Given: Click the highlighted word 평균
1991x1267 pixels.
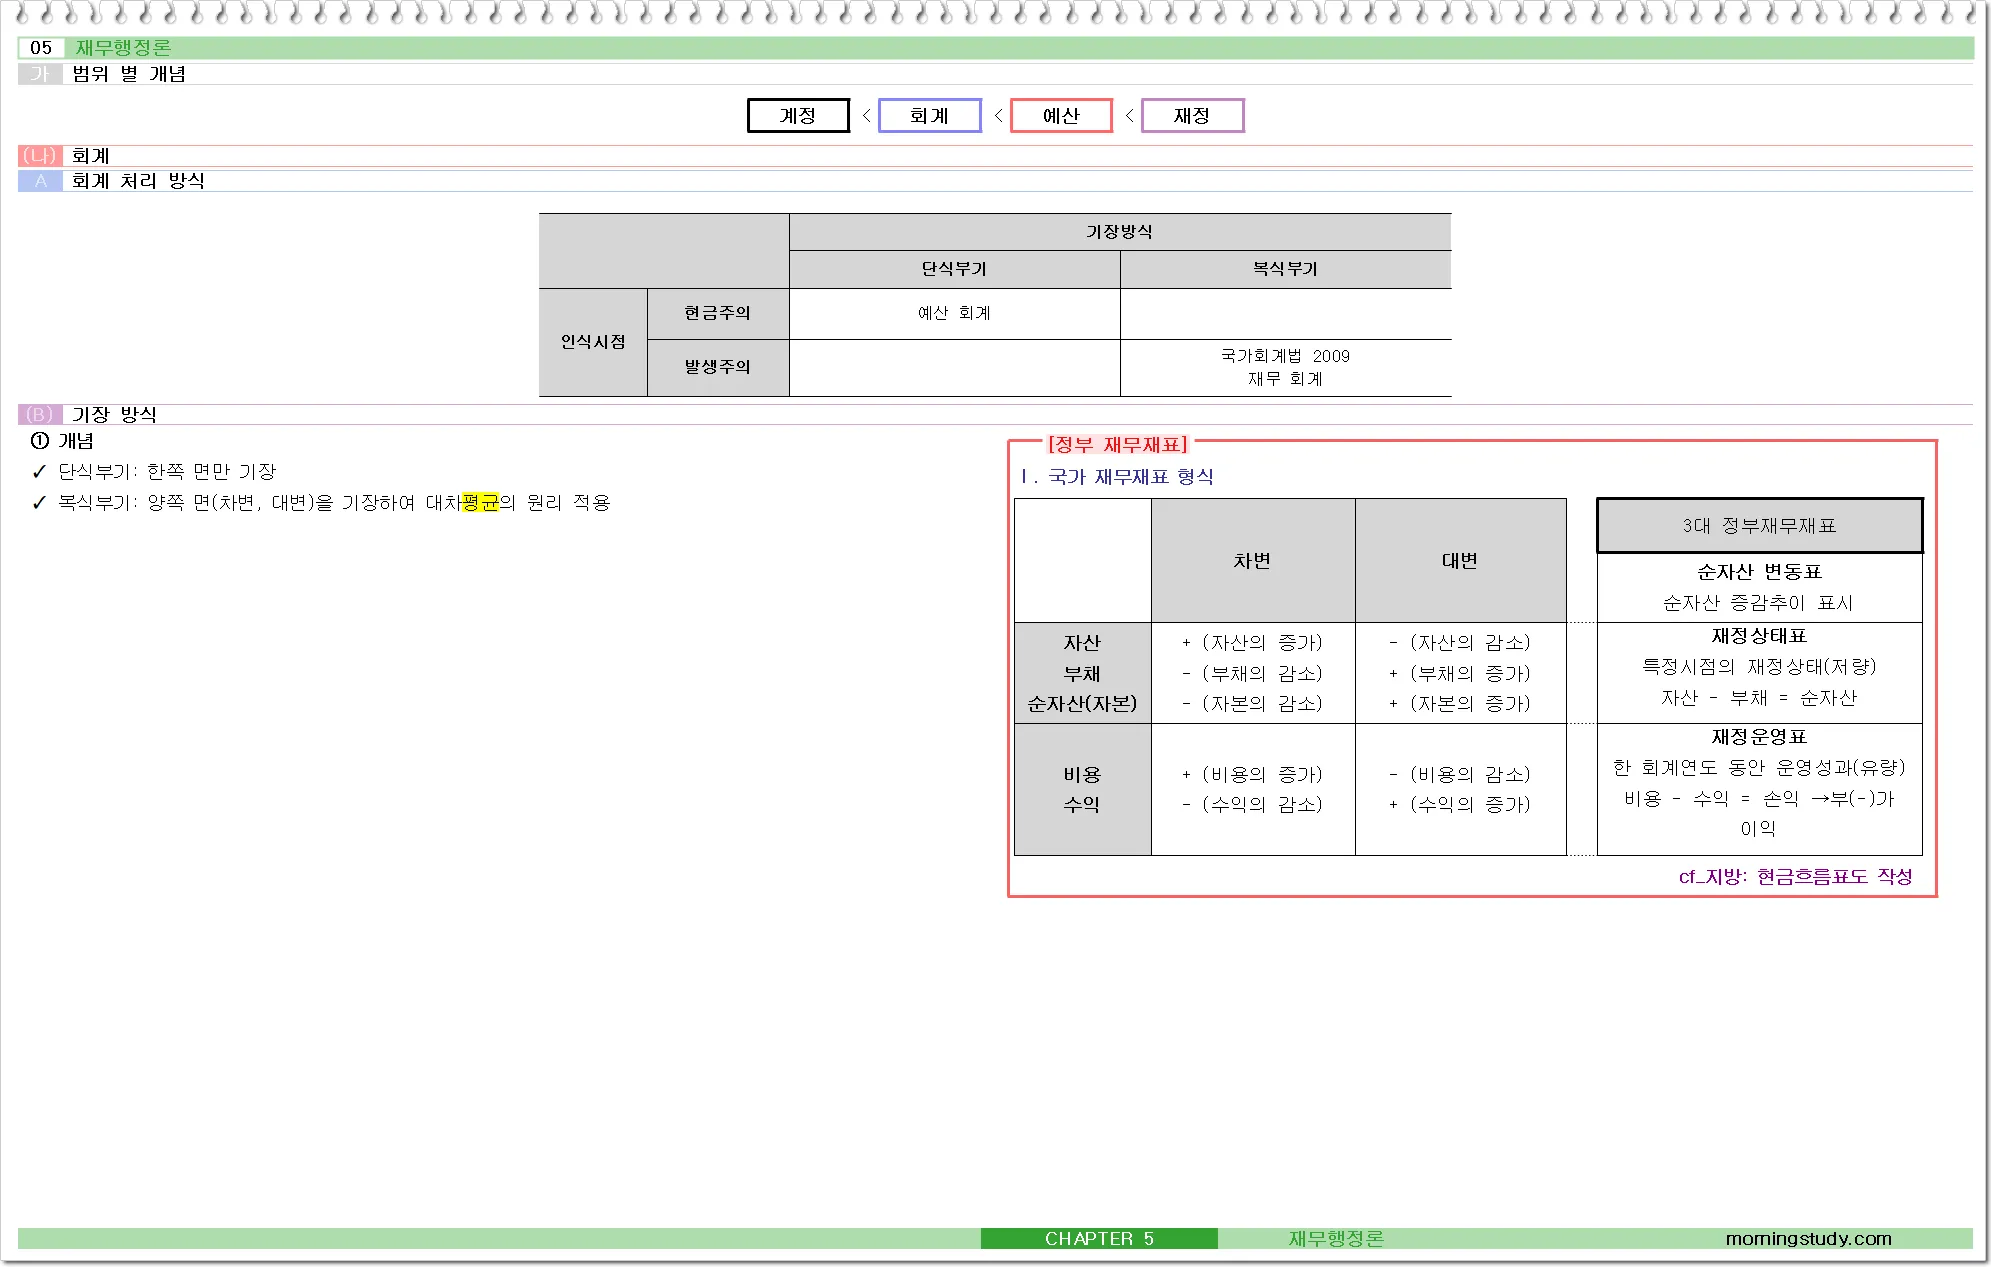Looking at the screenshot, I should coord(480,502).
